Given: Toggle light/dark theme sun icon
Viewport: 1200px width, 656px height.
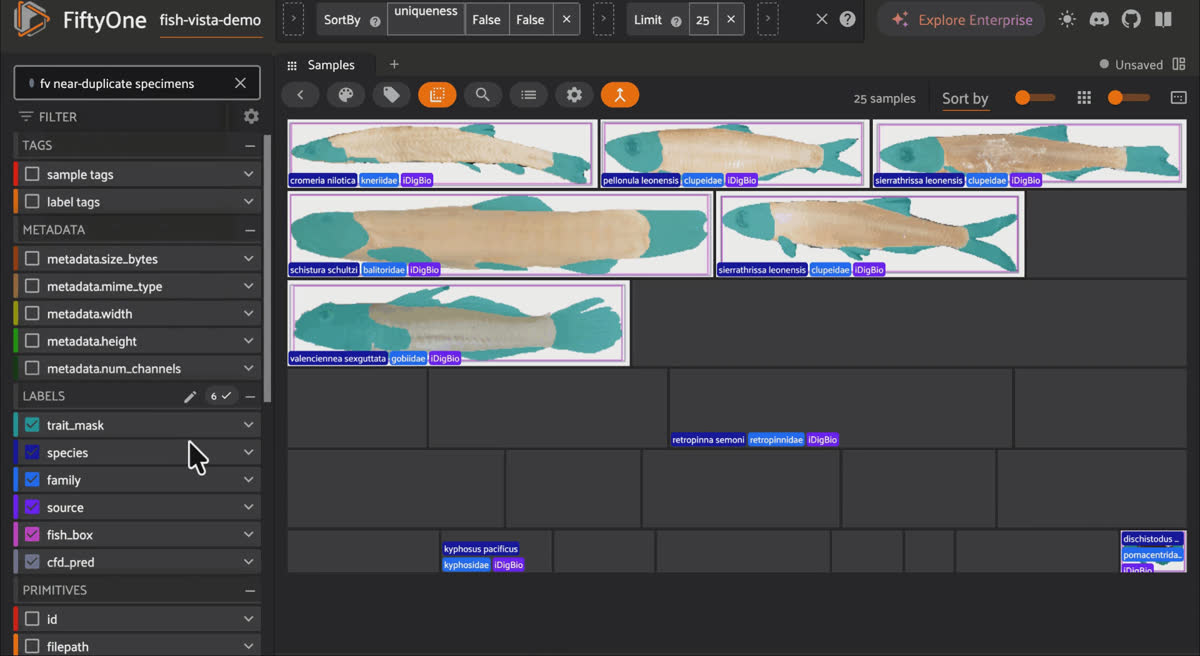Looking at the screenshot, I should (x=1068, y=19).
